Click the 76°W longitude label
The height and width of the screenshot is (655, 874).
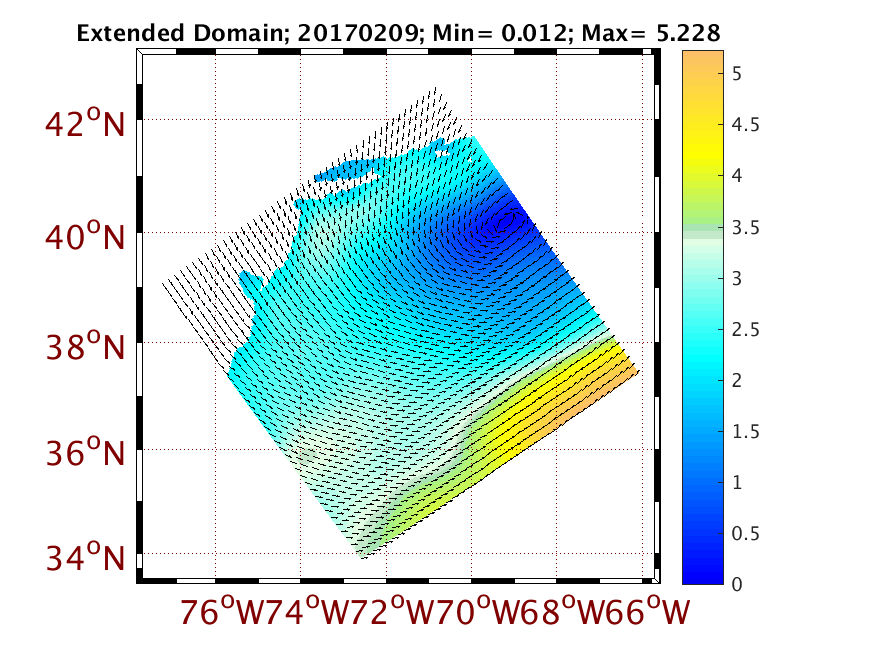click(x=222, y=611)
